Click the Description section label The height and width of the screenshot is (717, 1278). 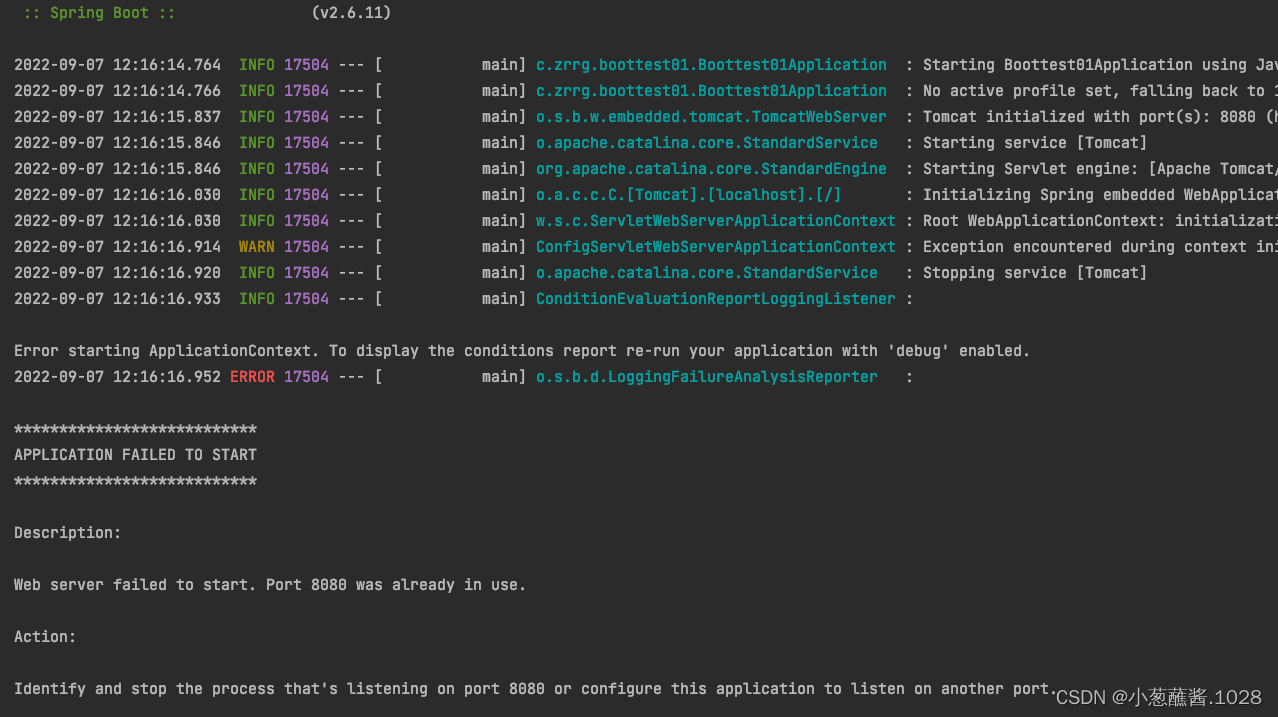[66, 532]
